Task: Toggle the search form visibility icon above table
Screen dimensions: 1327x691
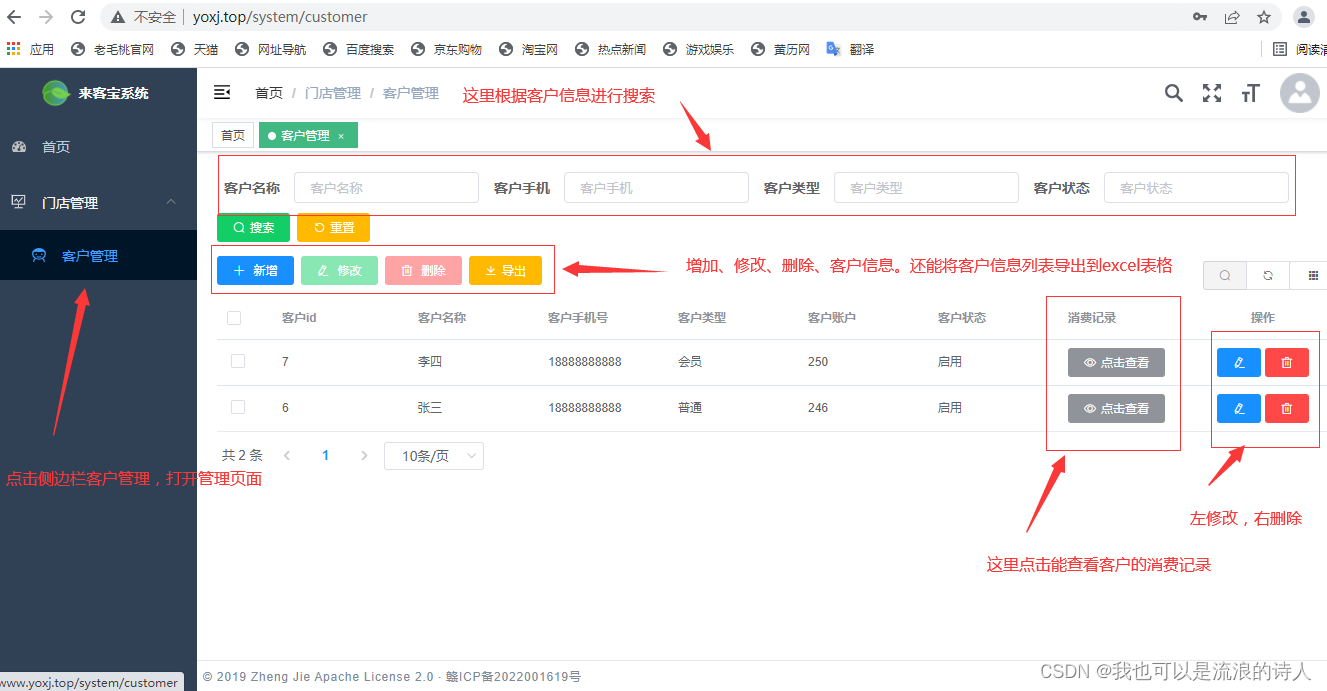Action: (1224, 275)
